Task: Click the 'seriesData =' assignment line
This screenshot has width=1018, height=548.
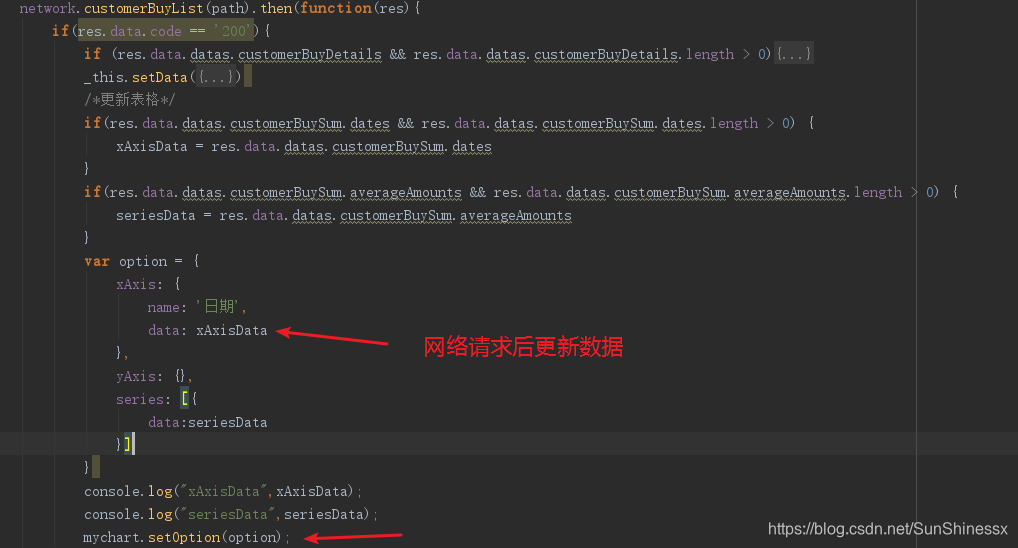Action: (x=343, y=216)
